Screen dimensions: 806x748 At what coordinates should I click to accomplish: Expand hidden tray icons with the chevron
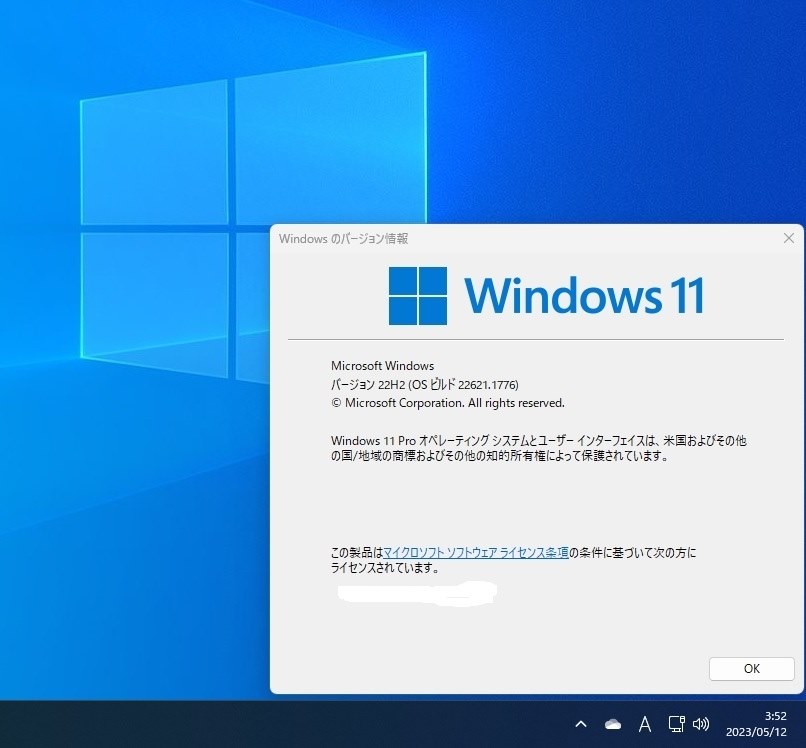pos(581,724)
